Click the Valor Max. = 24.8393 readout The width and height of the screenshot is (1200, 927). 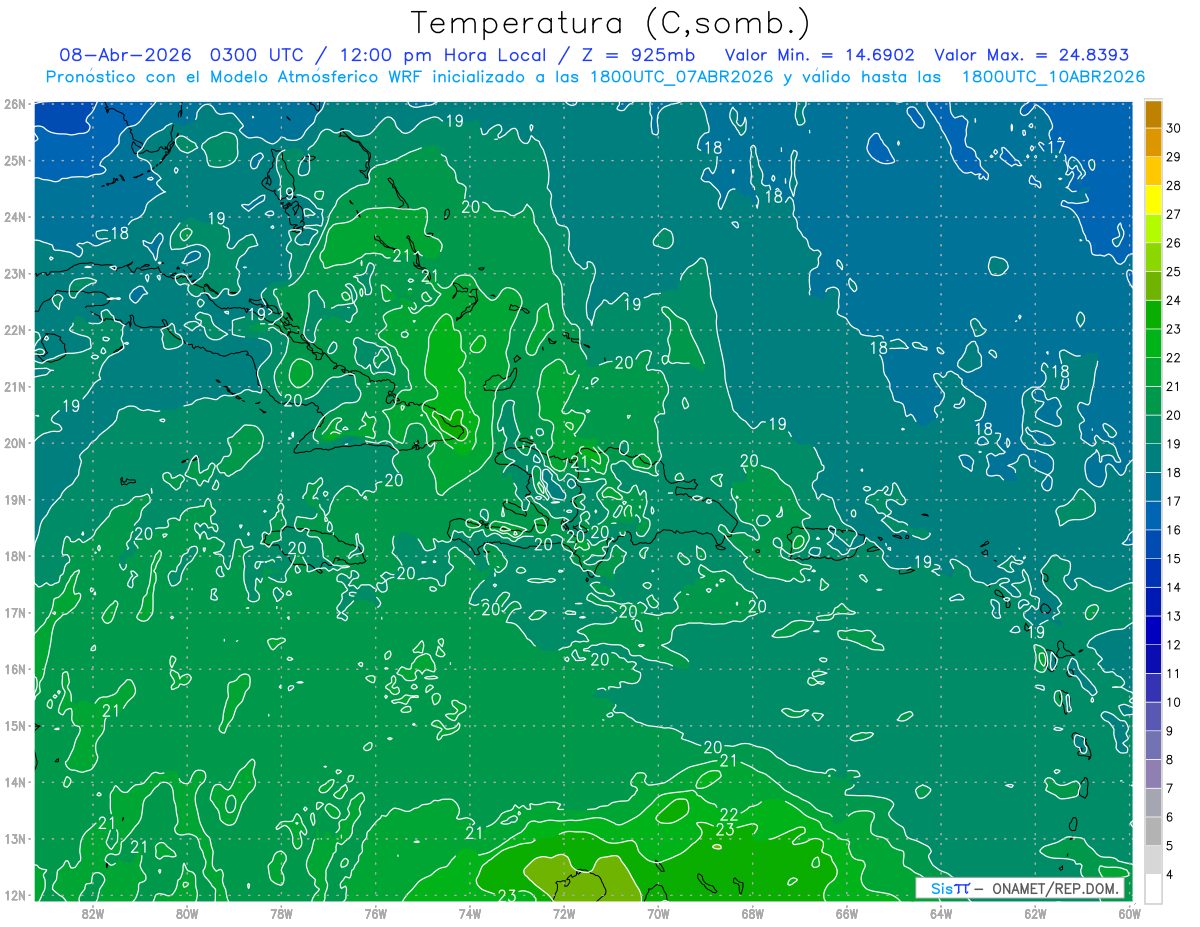tap(1036, 55)
